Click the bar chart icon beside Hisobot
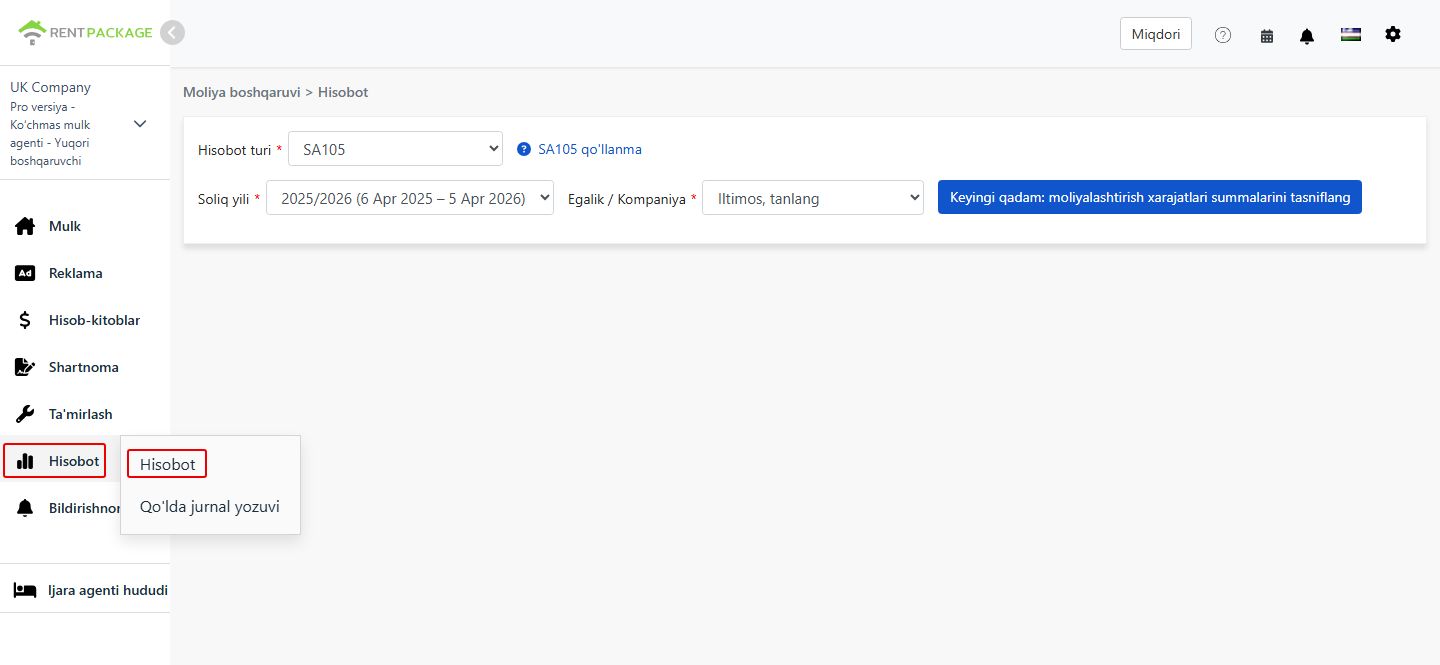The image size is (1440, 665). tap(25, 461)
